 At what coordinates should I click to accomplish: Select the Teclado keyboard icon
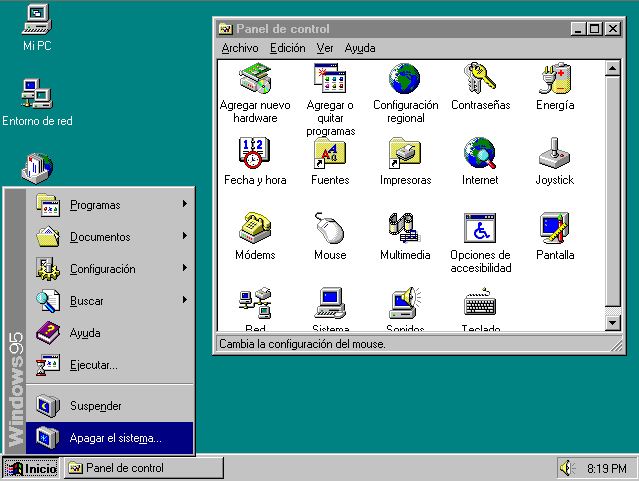480,303
